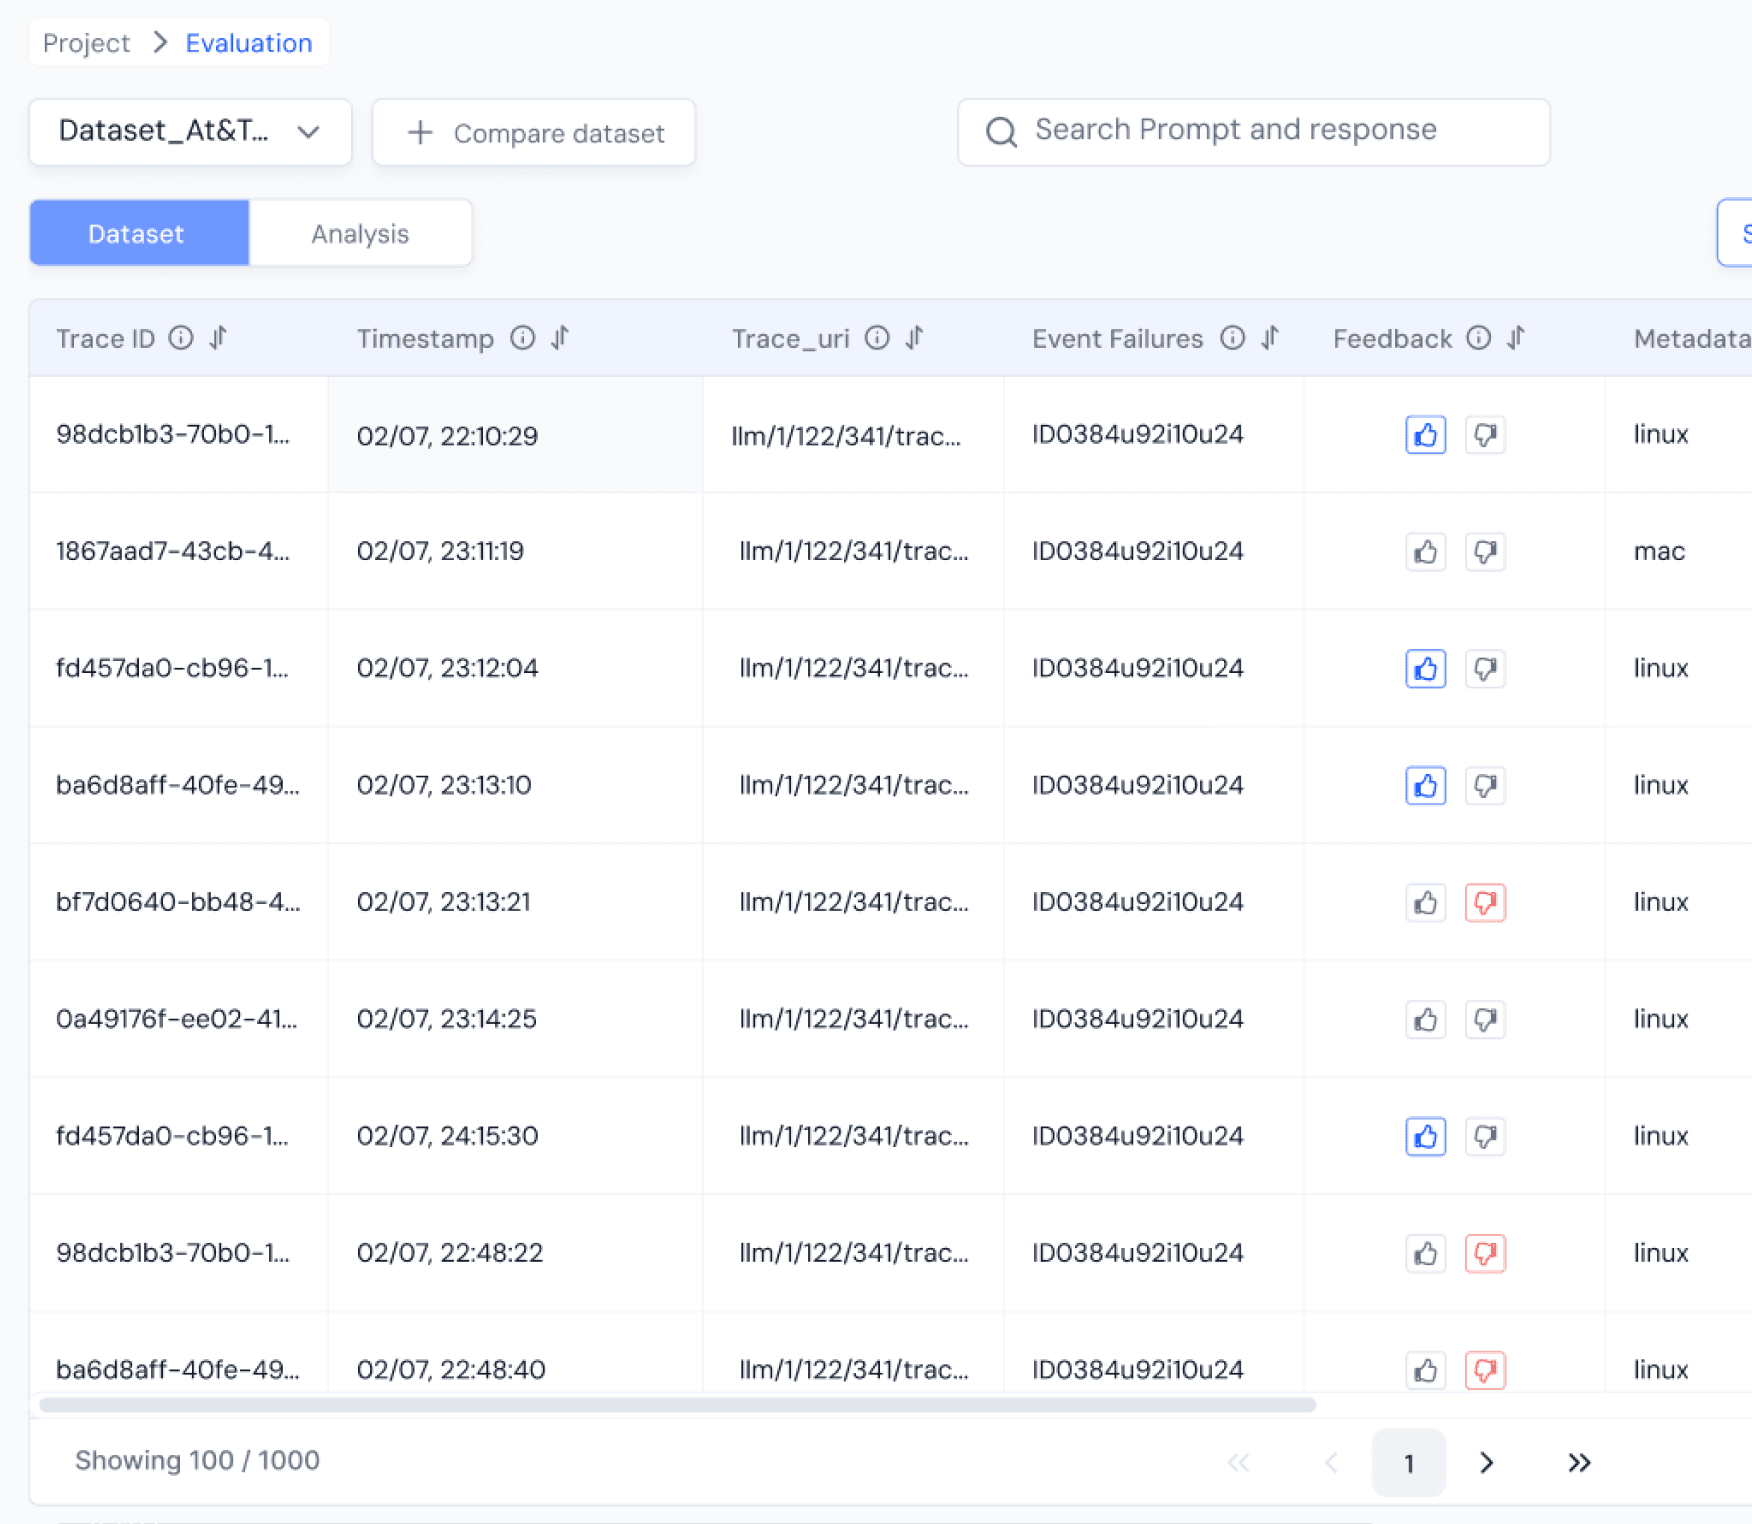This screenshot has width=1752, height=1524.
Task: Toggle red thumbs down for 23:13:21 row
Action: click(1485, 902)
